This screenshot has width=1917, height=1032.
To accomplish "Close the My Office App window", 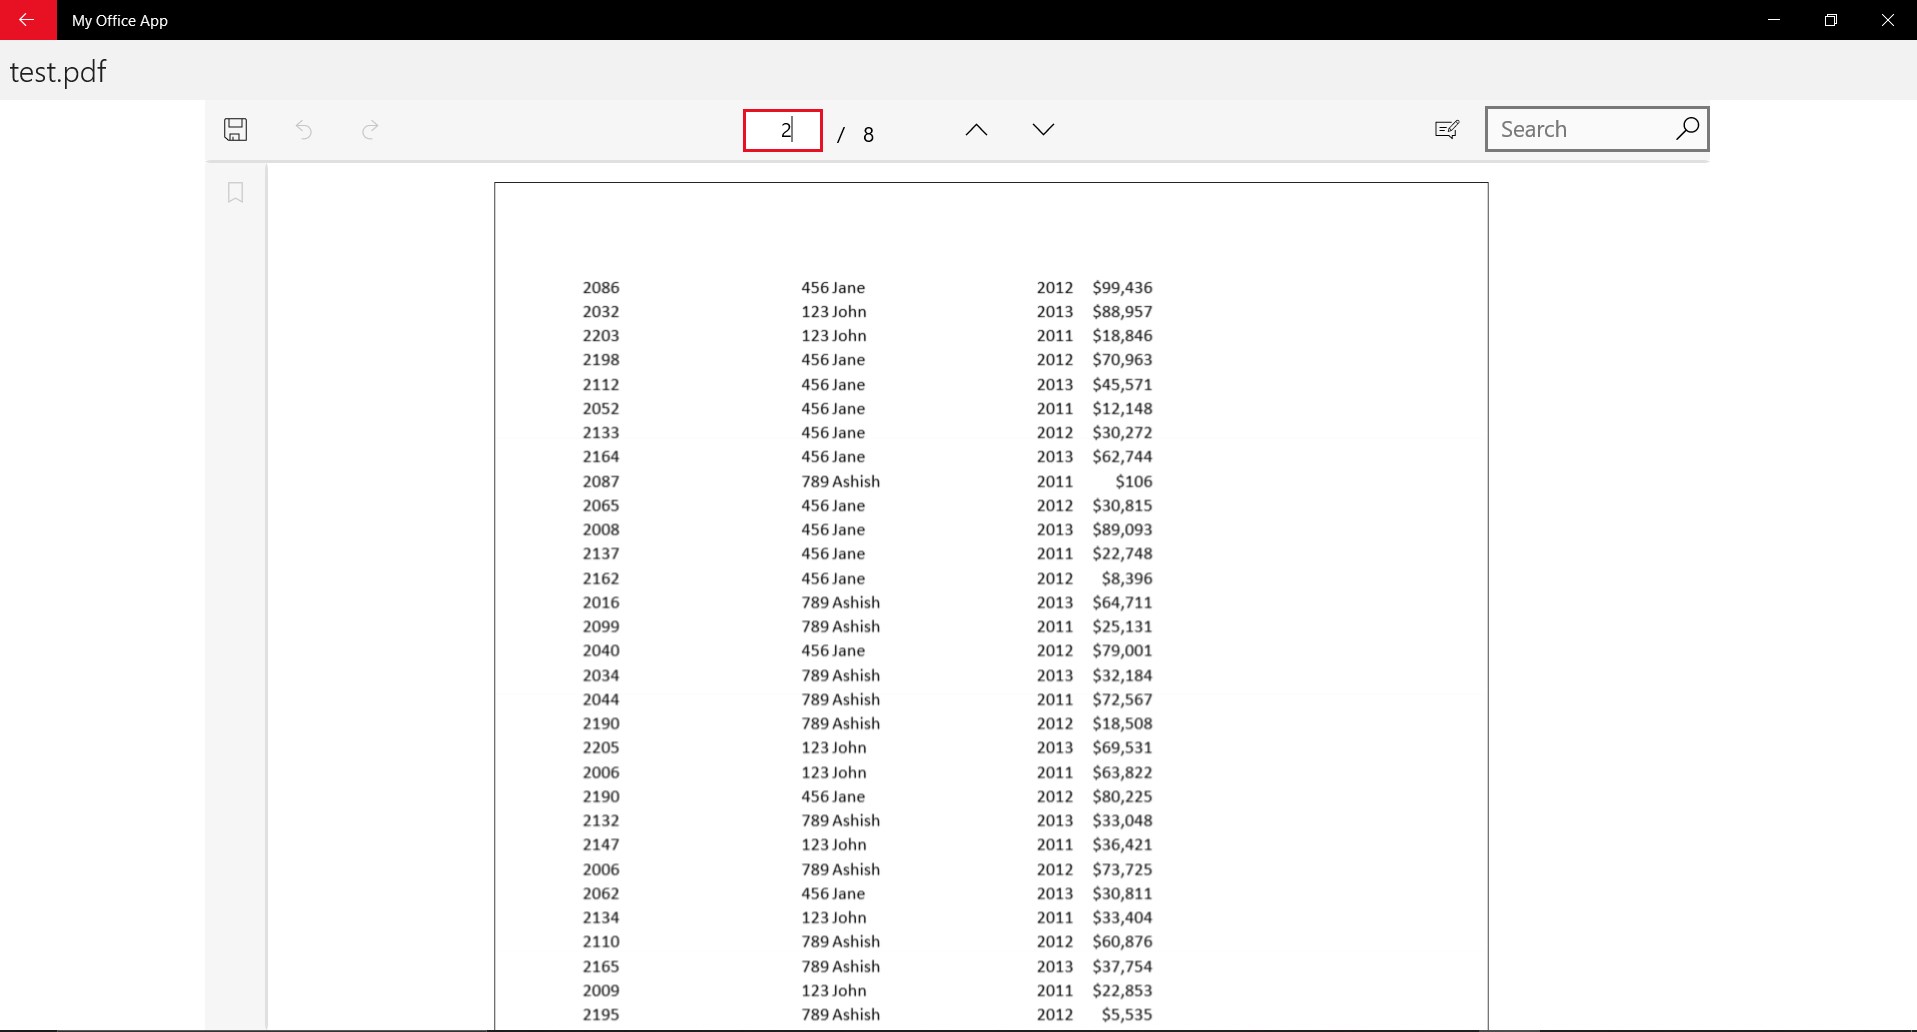I will [x=1888, y=20].
